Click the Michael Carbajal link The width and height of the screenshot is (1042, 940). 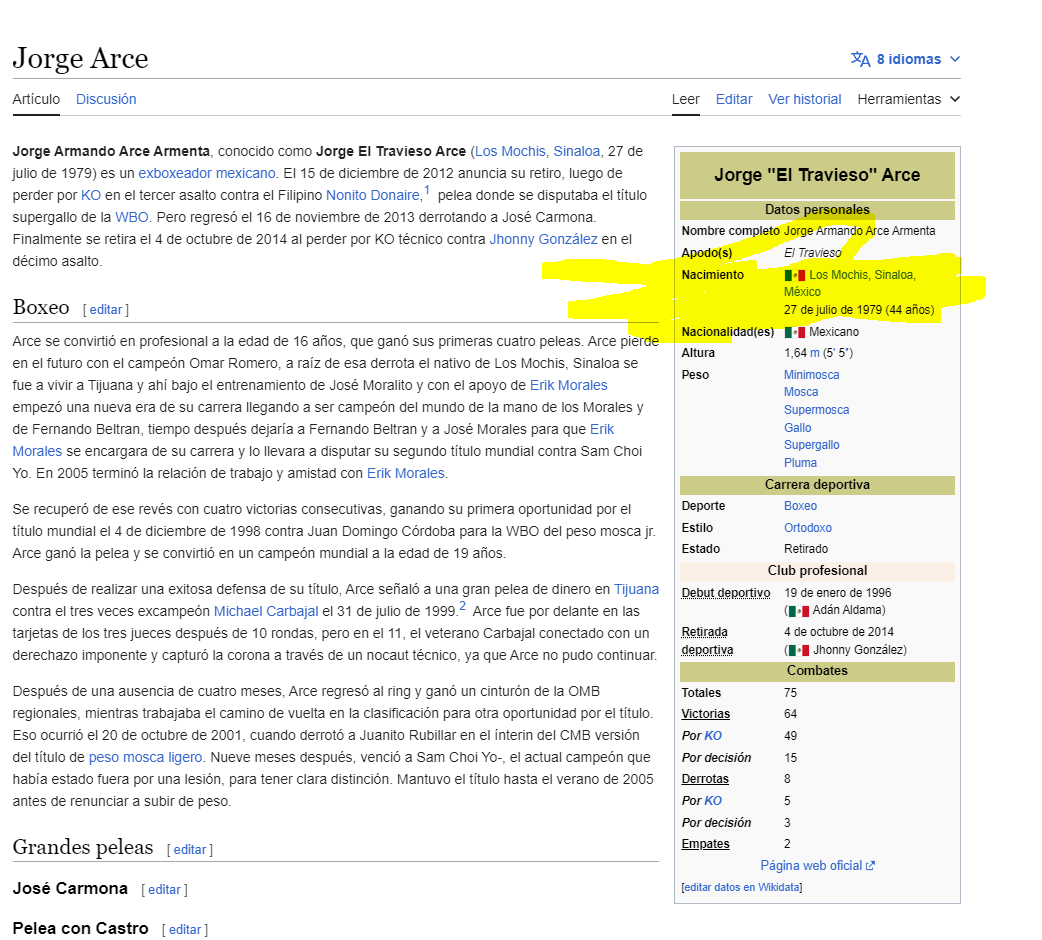point(266,611)
